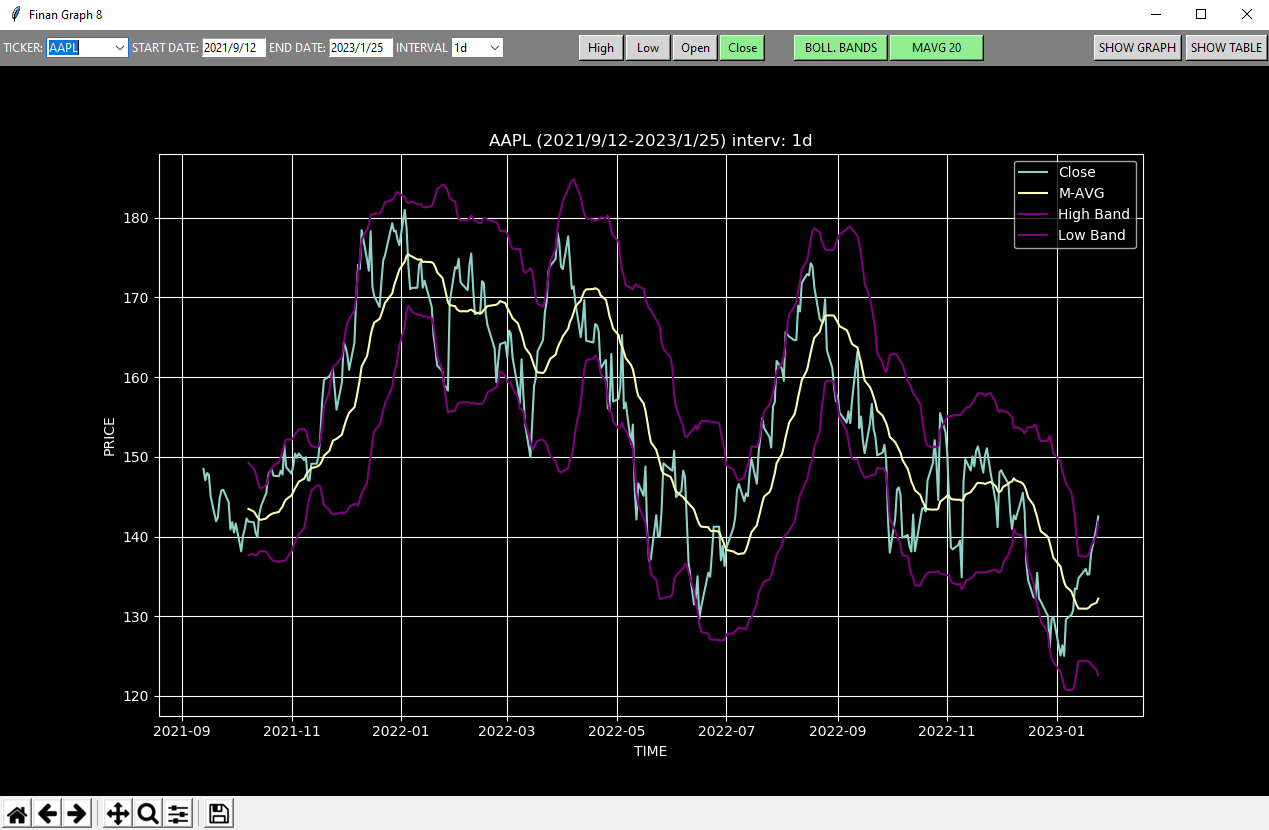Go back to previous plot view
1269x830 pixels.
point(47,814)
